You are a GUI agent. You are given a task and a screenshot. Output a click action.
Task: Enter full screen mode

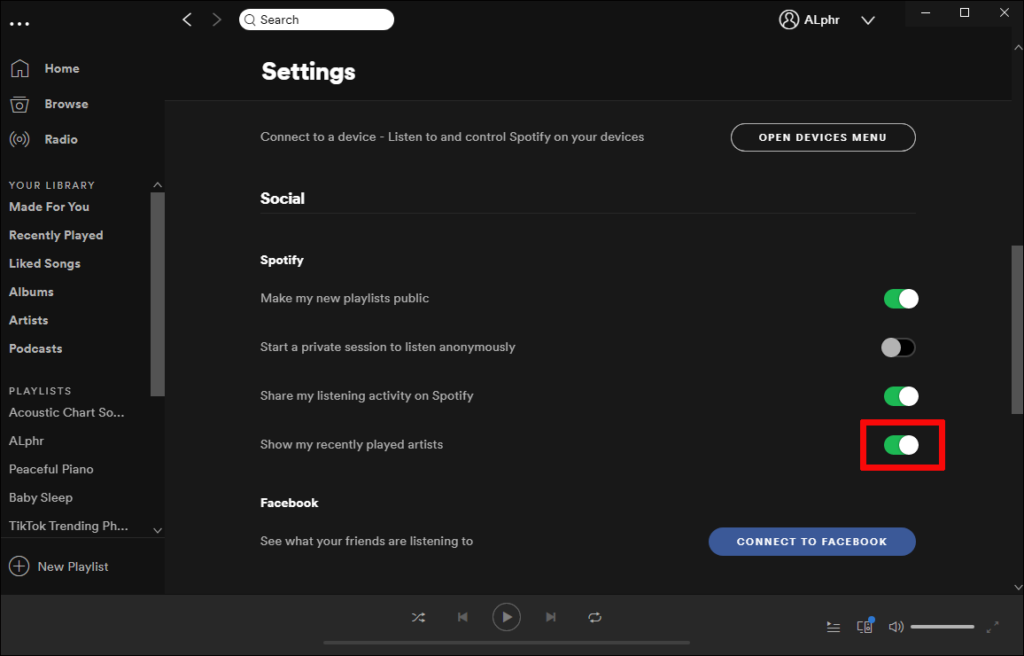[x=993, y=627]
